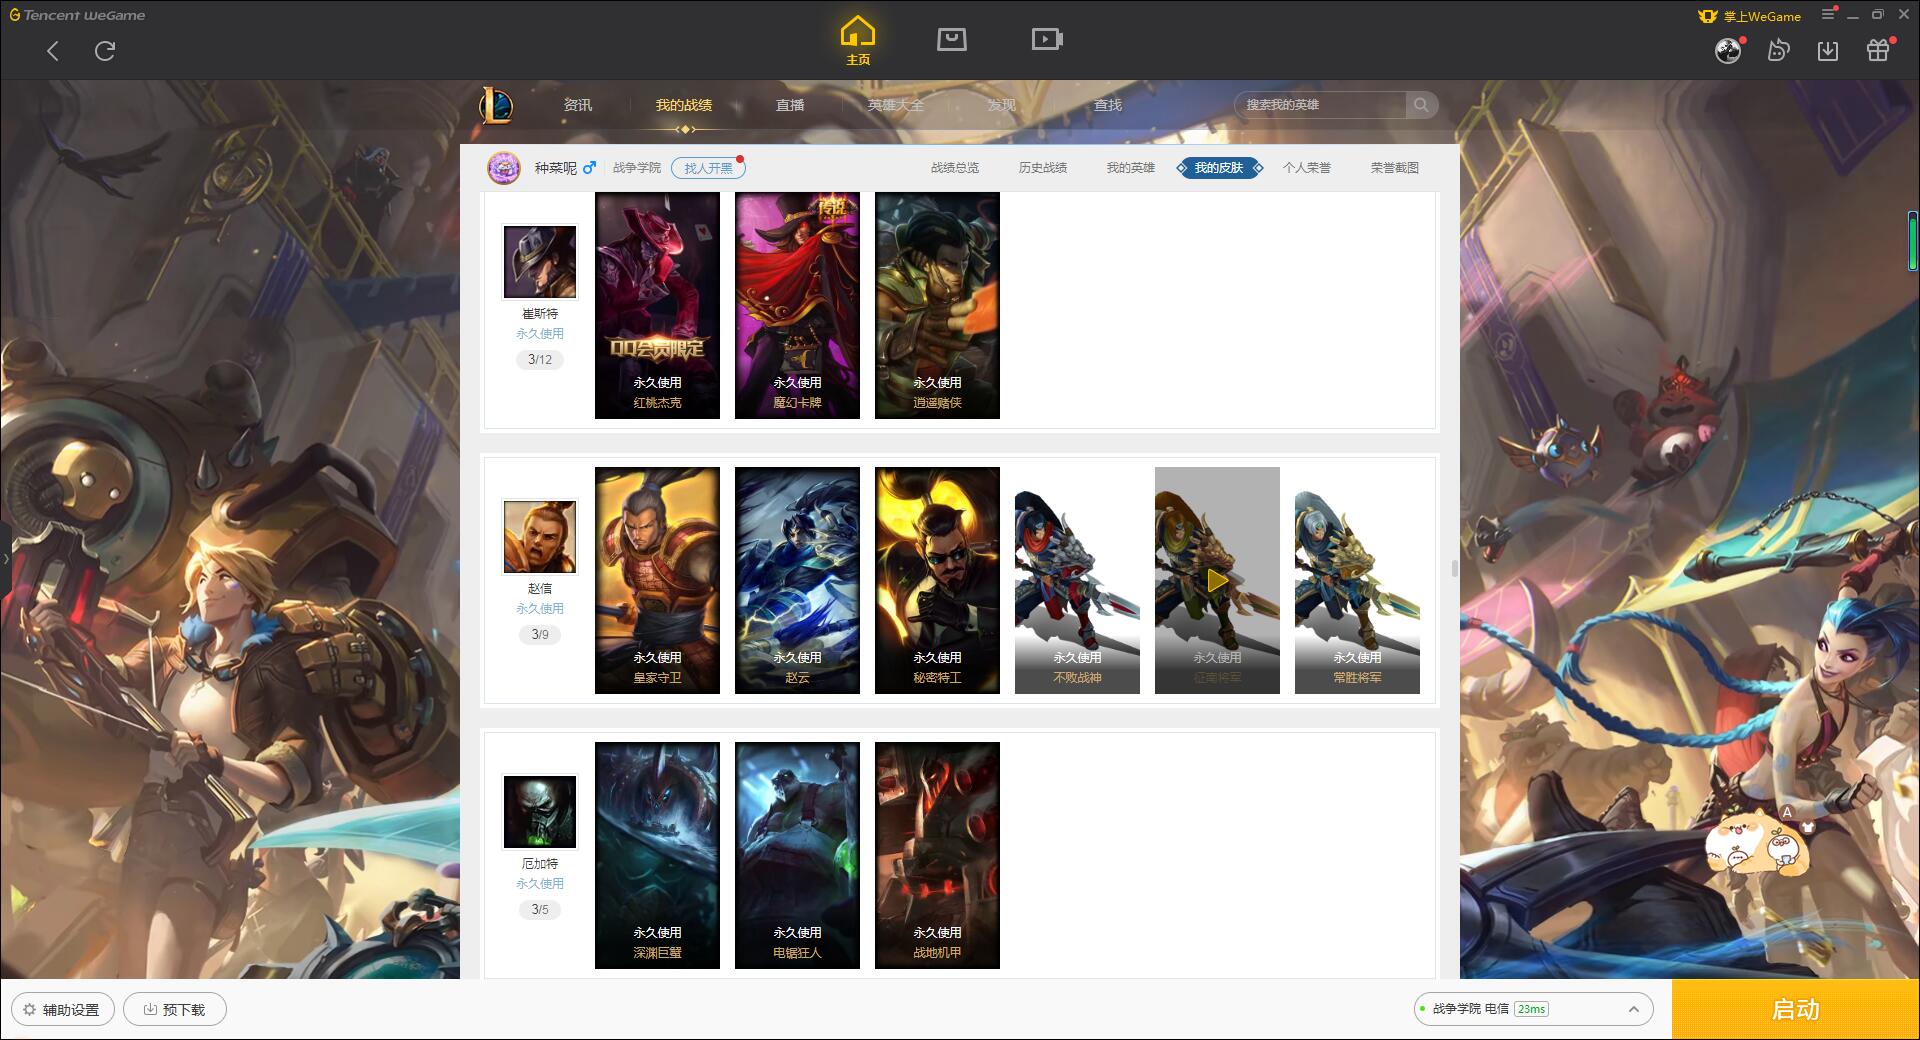The width and height of the screenshot is (1920, 1040).
Task: Switch to the 发现 tab
Action: coord(1001,105)
